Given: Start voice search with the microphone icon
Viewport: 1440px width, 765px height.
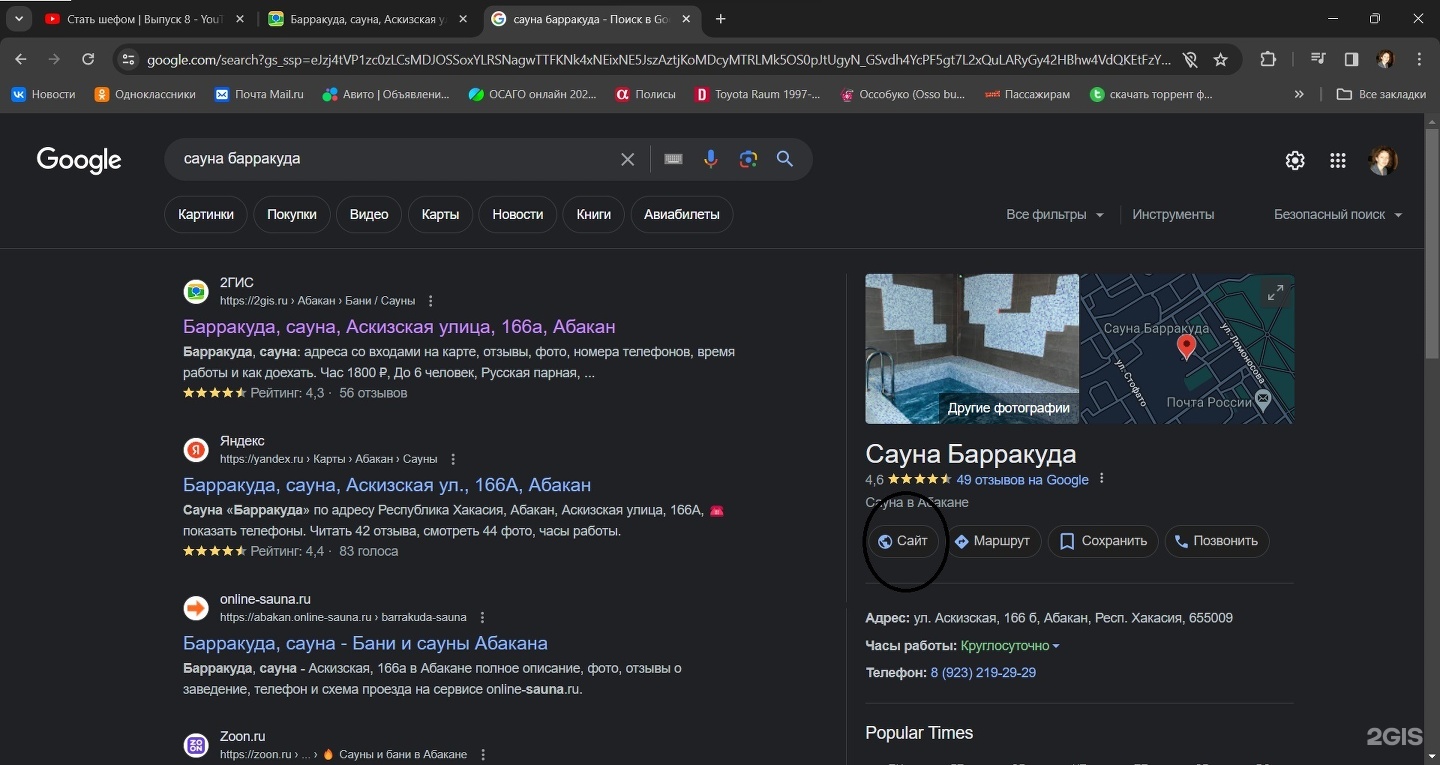Looking at the screenshot, I should 711,159.
